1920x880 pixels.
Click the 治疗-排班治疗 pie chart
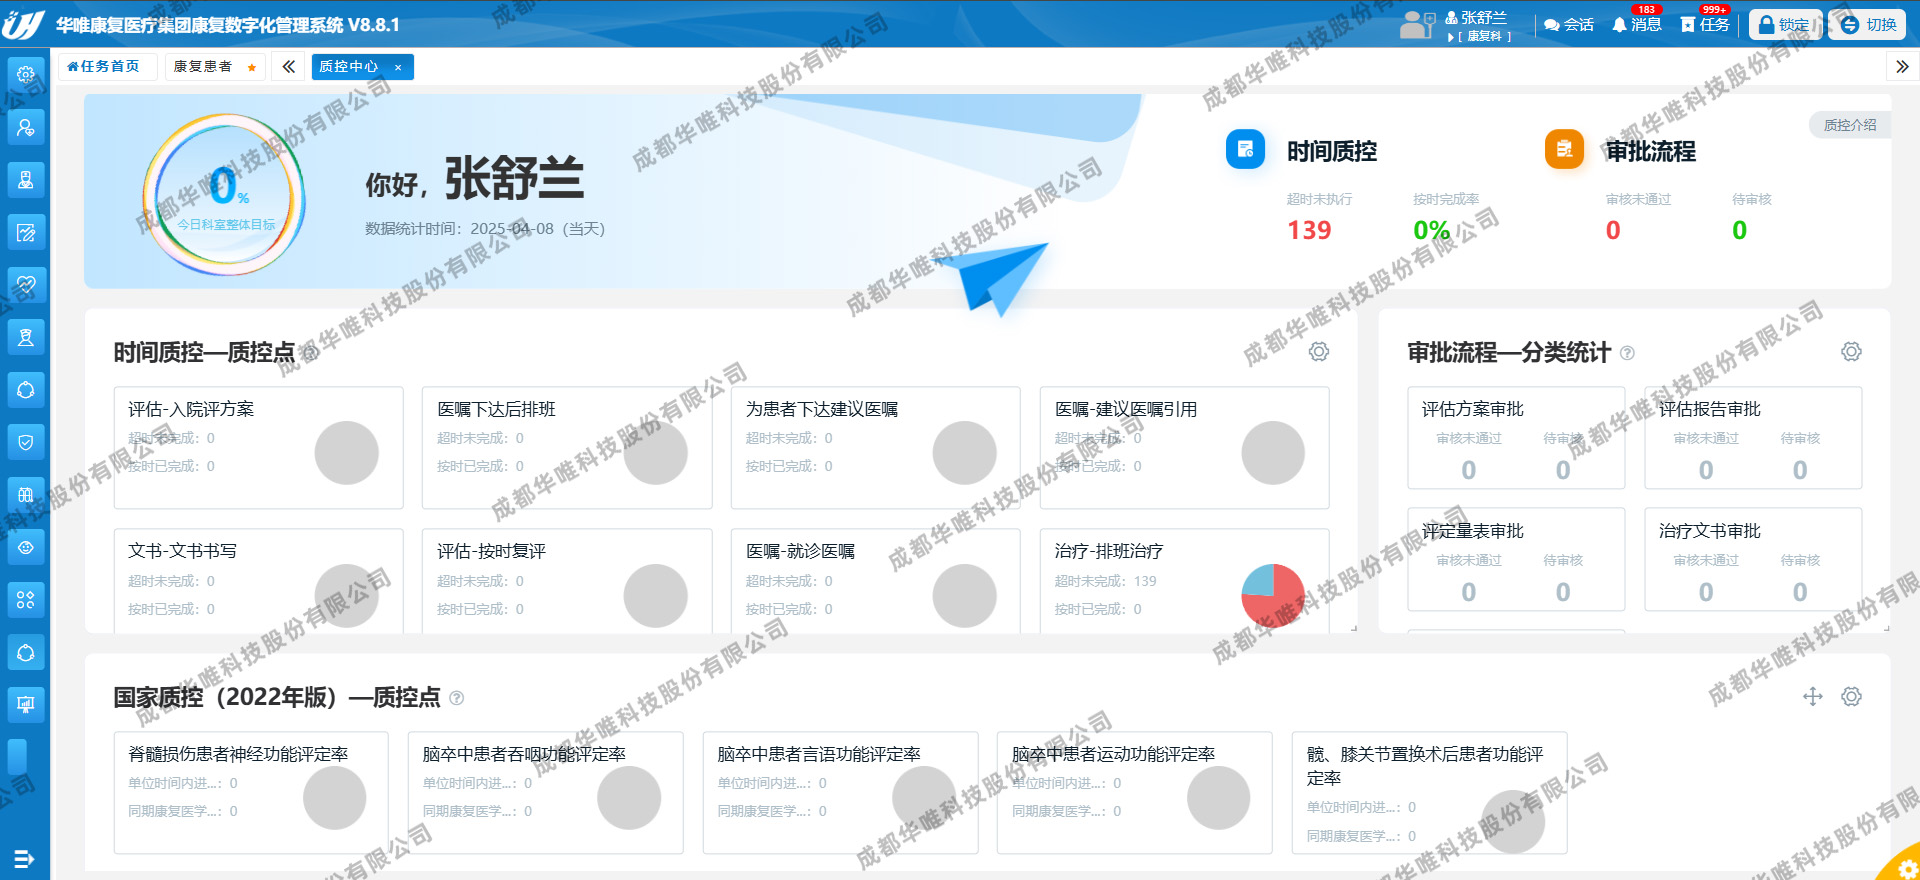(1272, 595)
